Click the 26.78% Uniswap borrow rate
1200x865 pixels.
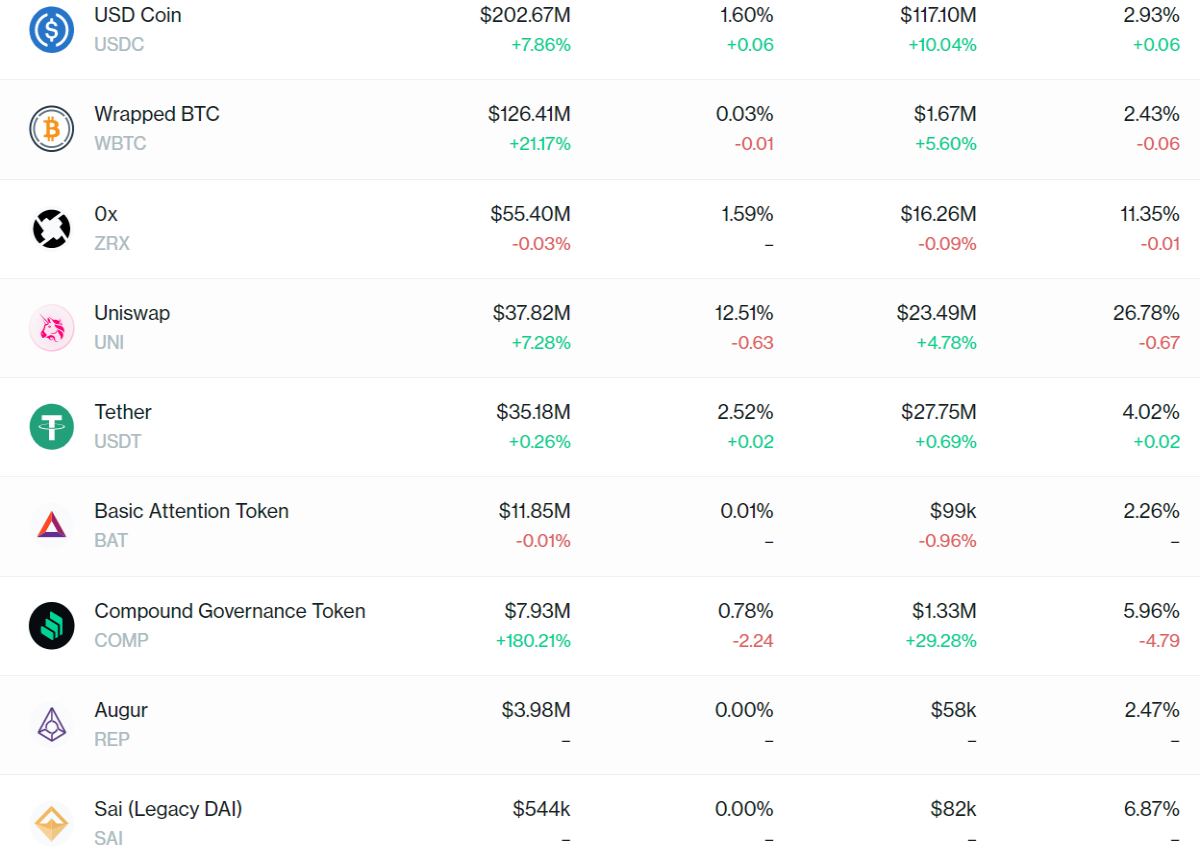(x=1146, y=313)
